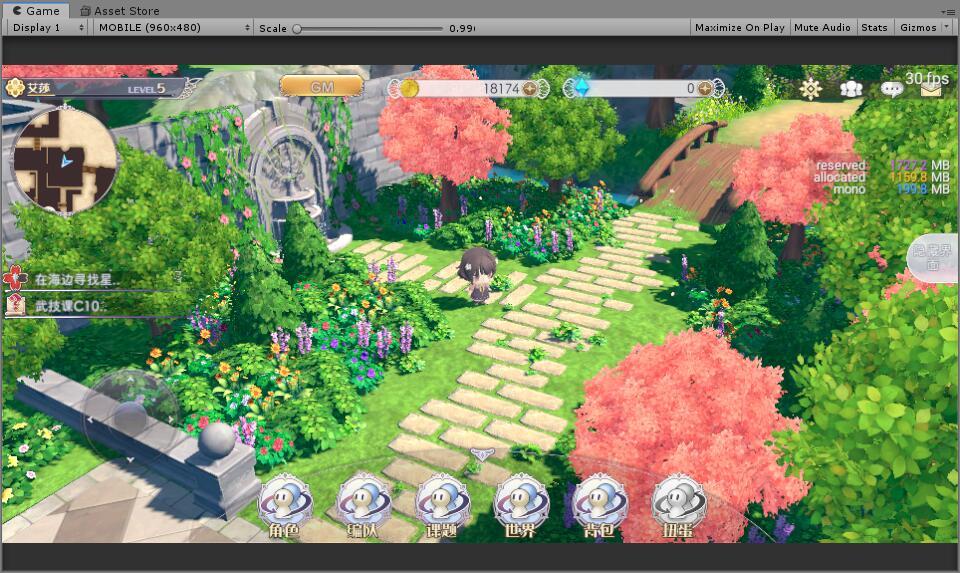This screenshot has height=573, width=960.
Task: Toggle Mute Audio
Action: 822,28
